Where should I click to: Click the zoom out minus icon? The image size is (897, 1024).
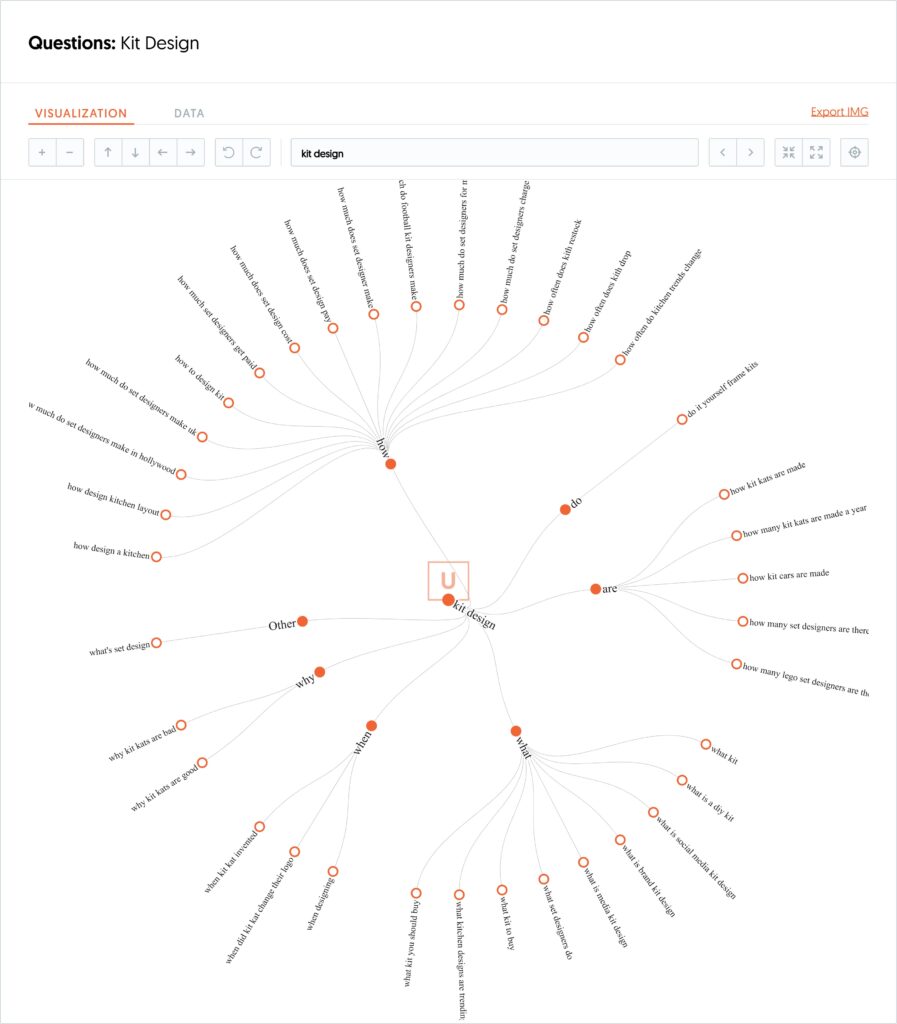69,153
